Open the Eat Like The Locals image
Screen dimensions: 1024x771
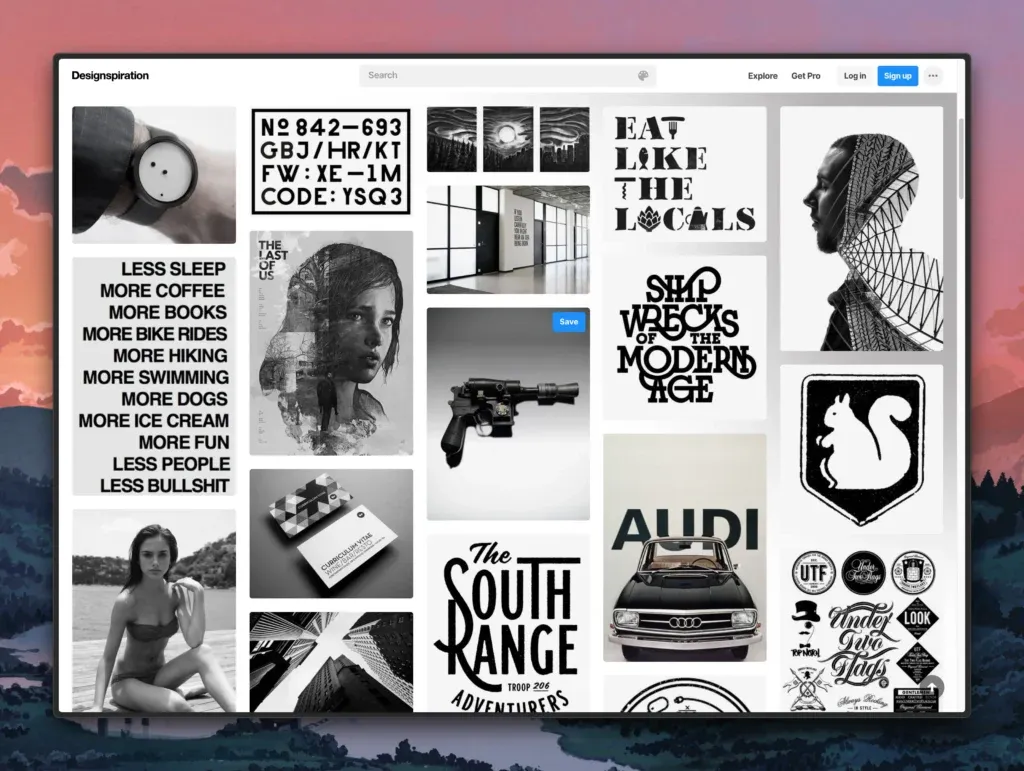coord(684,174)
